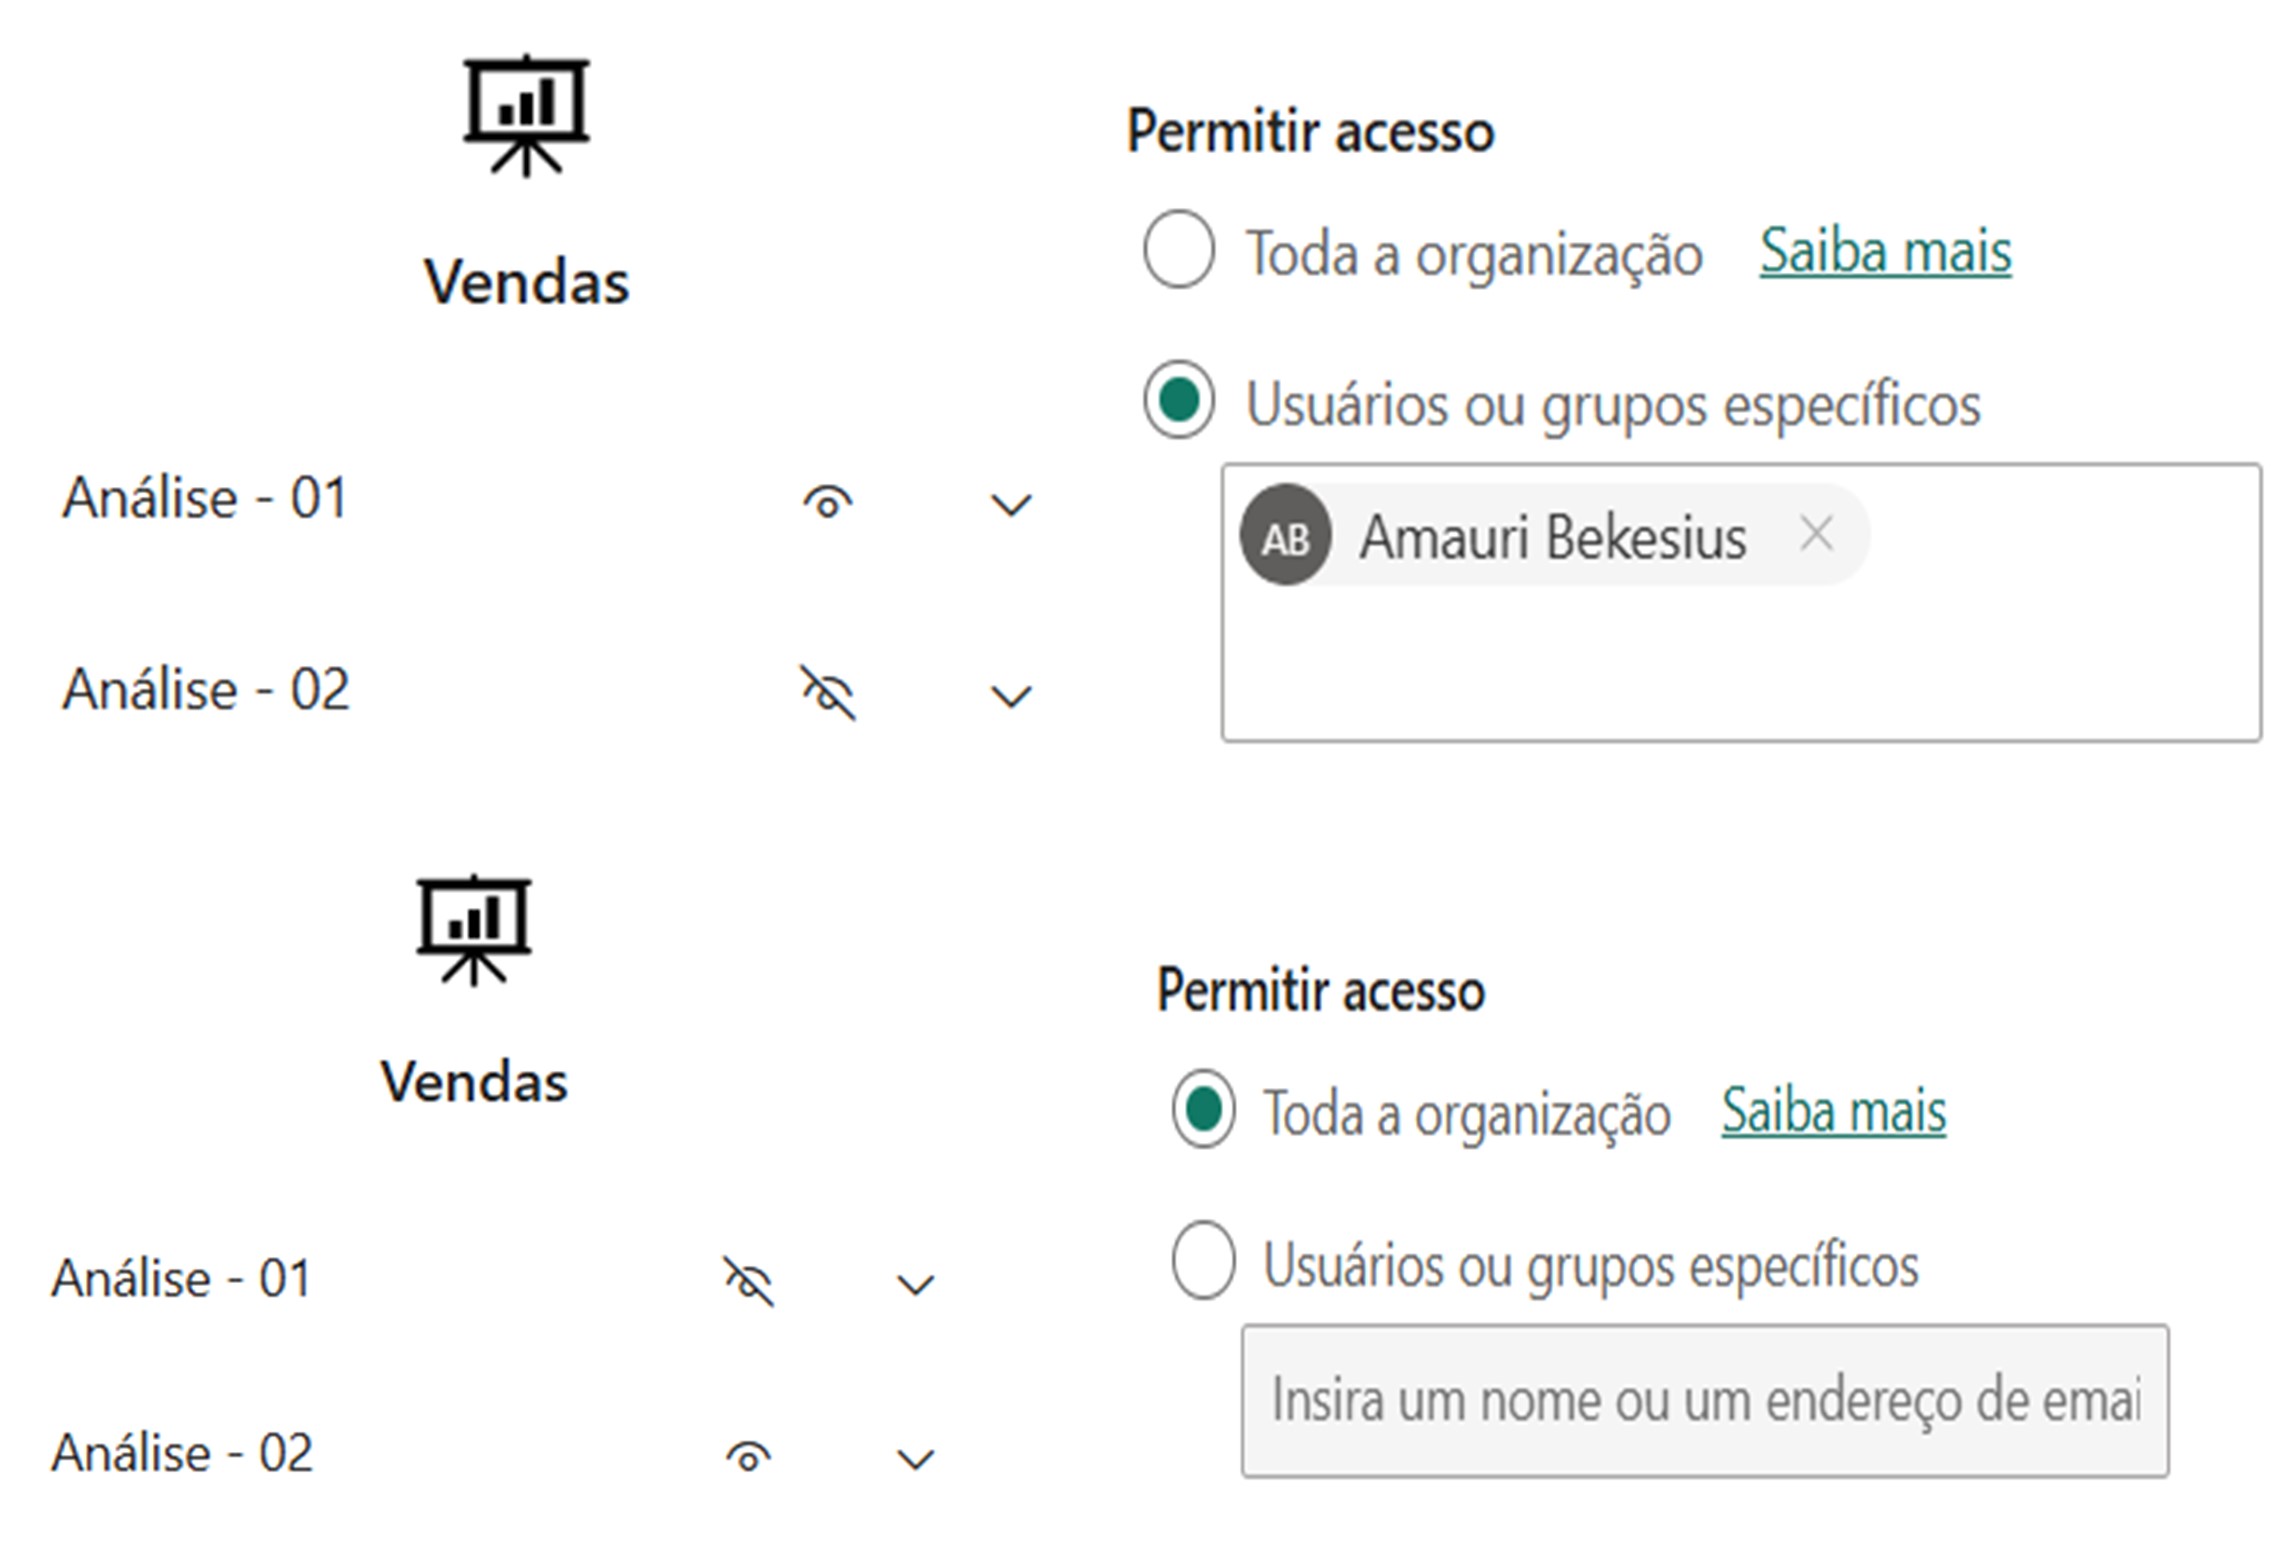Expand Análise - 01 chevron in the bottom list
Screen dimensions: 2275x1561
pyautogui.click(x=915, y=1284)
